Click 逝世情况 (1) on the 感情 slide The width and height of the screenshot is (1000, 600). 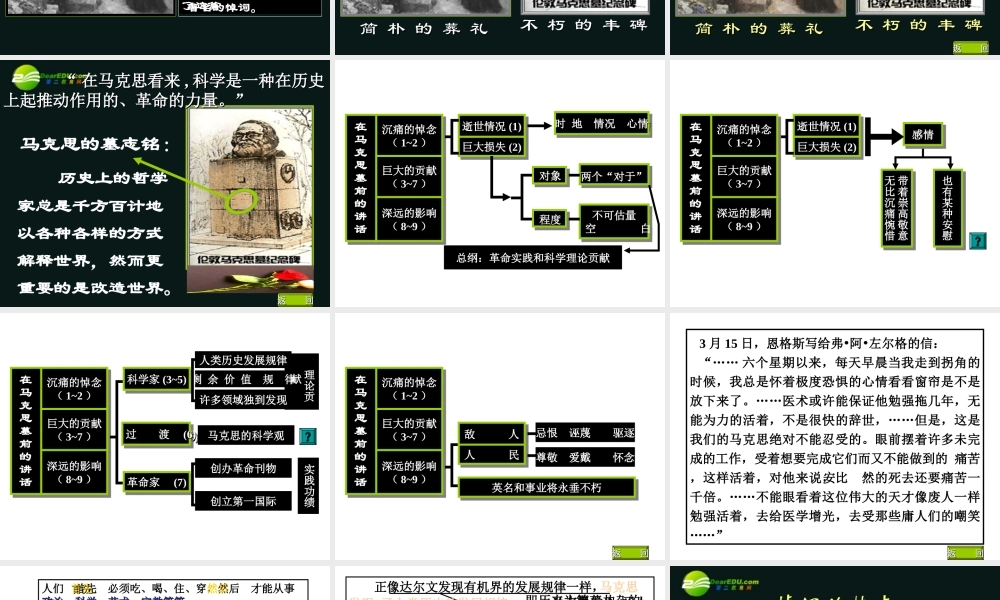(827, 127)
